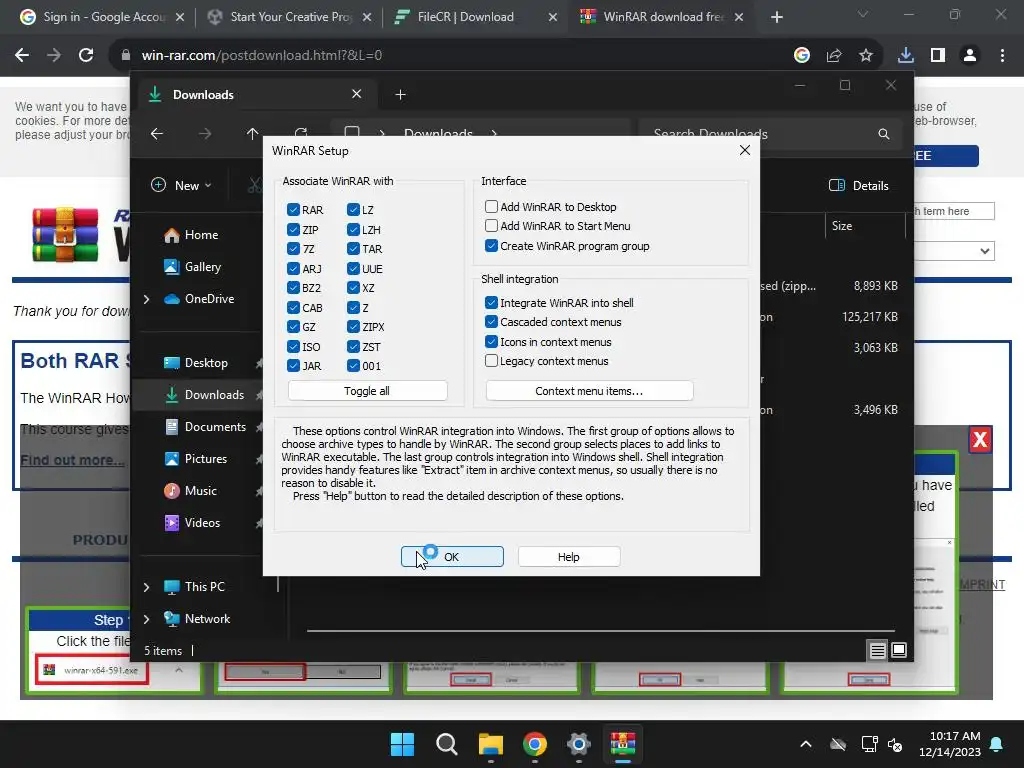The width and height of the screenshot is (1024, 768).
Task: Toggle the ISO association checkbox
Action: click(293, 346)
